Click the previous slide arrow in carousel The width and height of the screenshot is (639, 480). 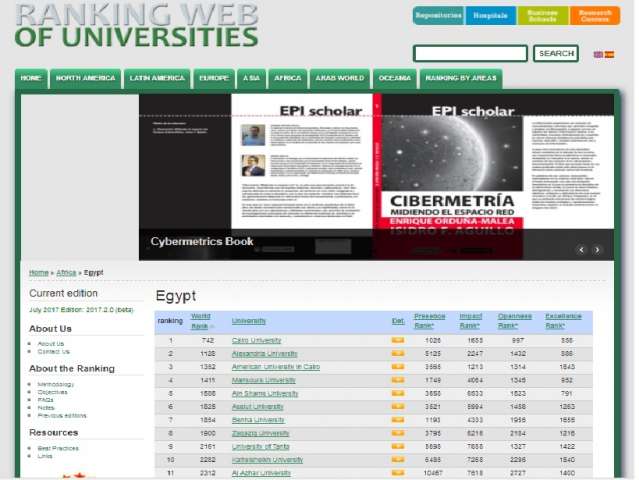point(582,250)
